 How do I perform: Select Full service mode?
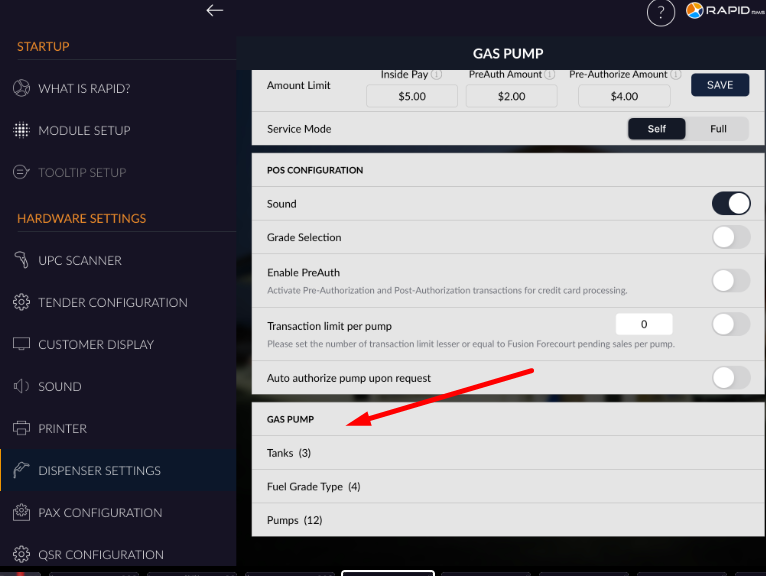pos(718,129)
